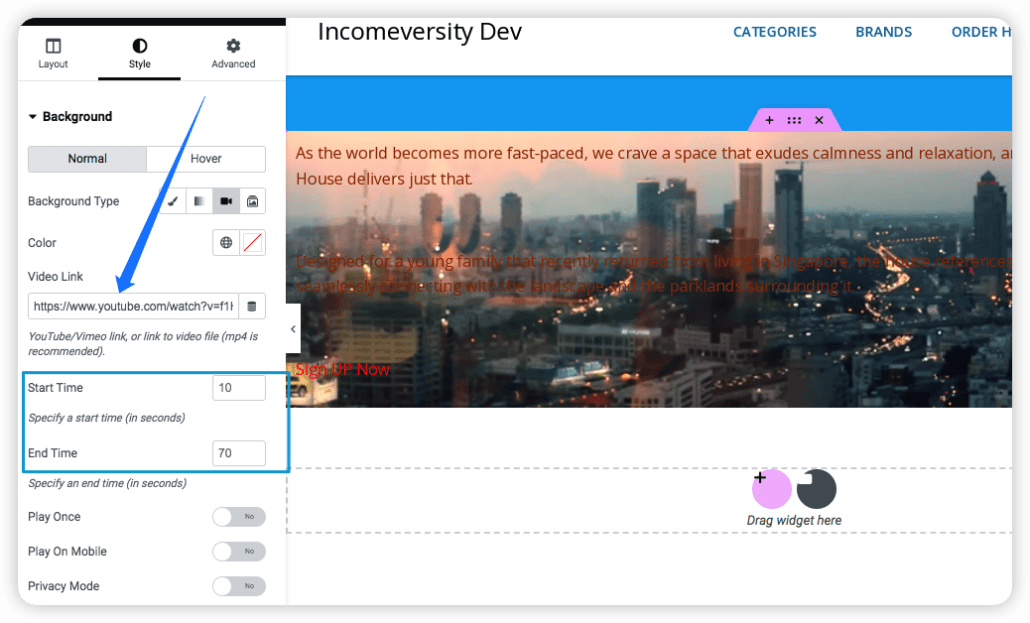Select the Hover background state

tap(206, 158)
